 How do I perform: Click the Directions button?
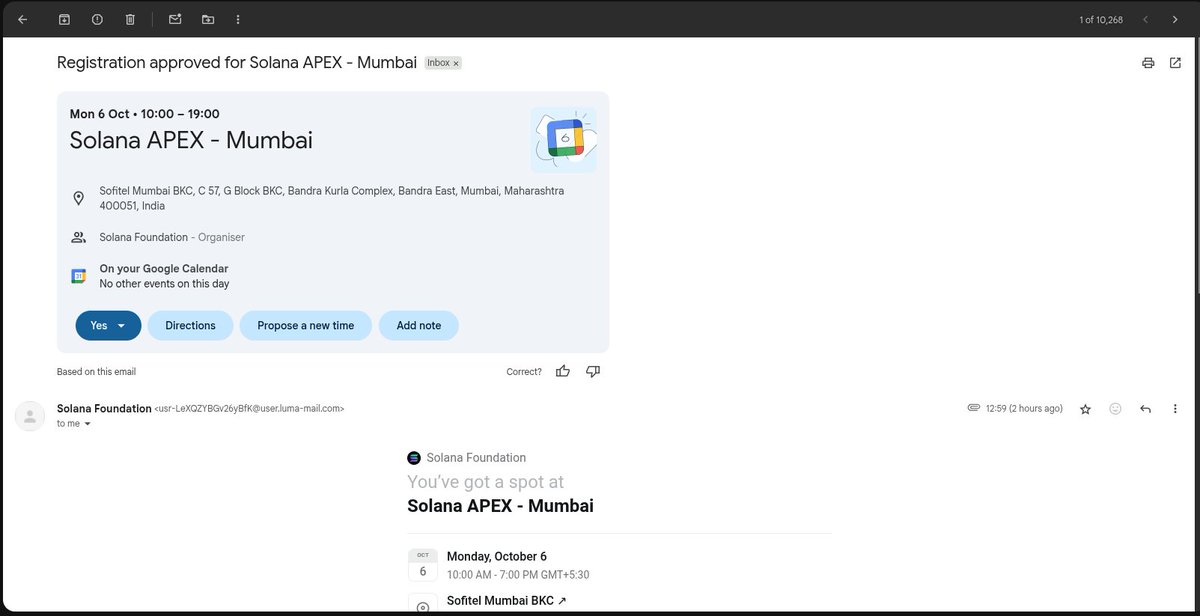190,325
